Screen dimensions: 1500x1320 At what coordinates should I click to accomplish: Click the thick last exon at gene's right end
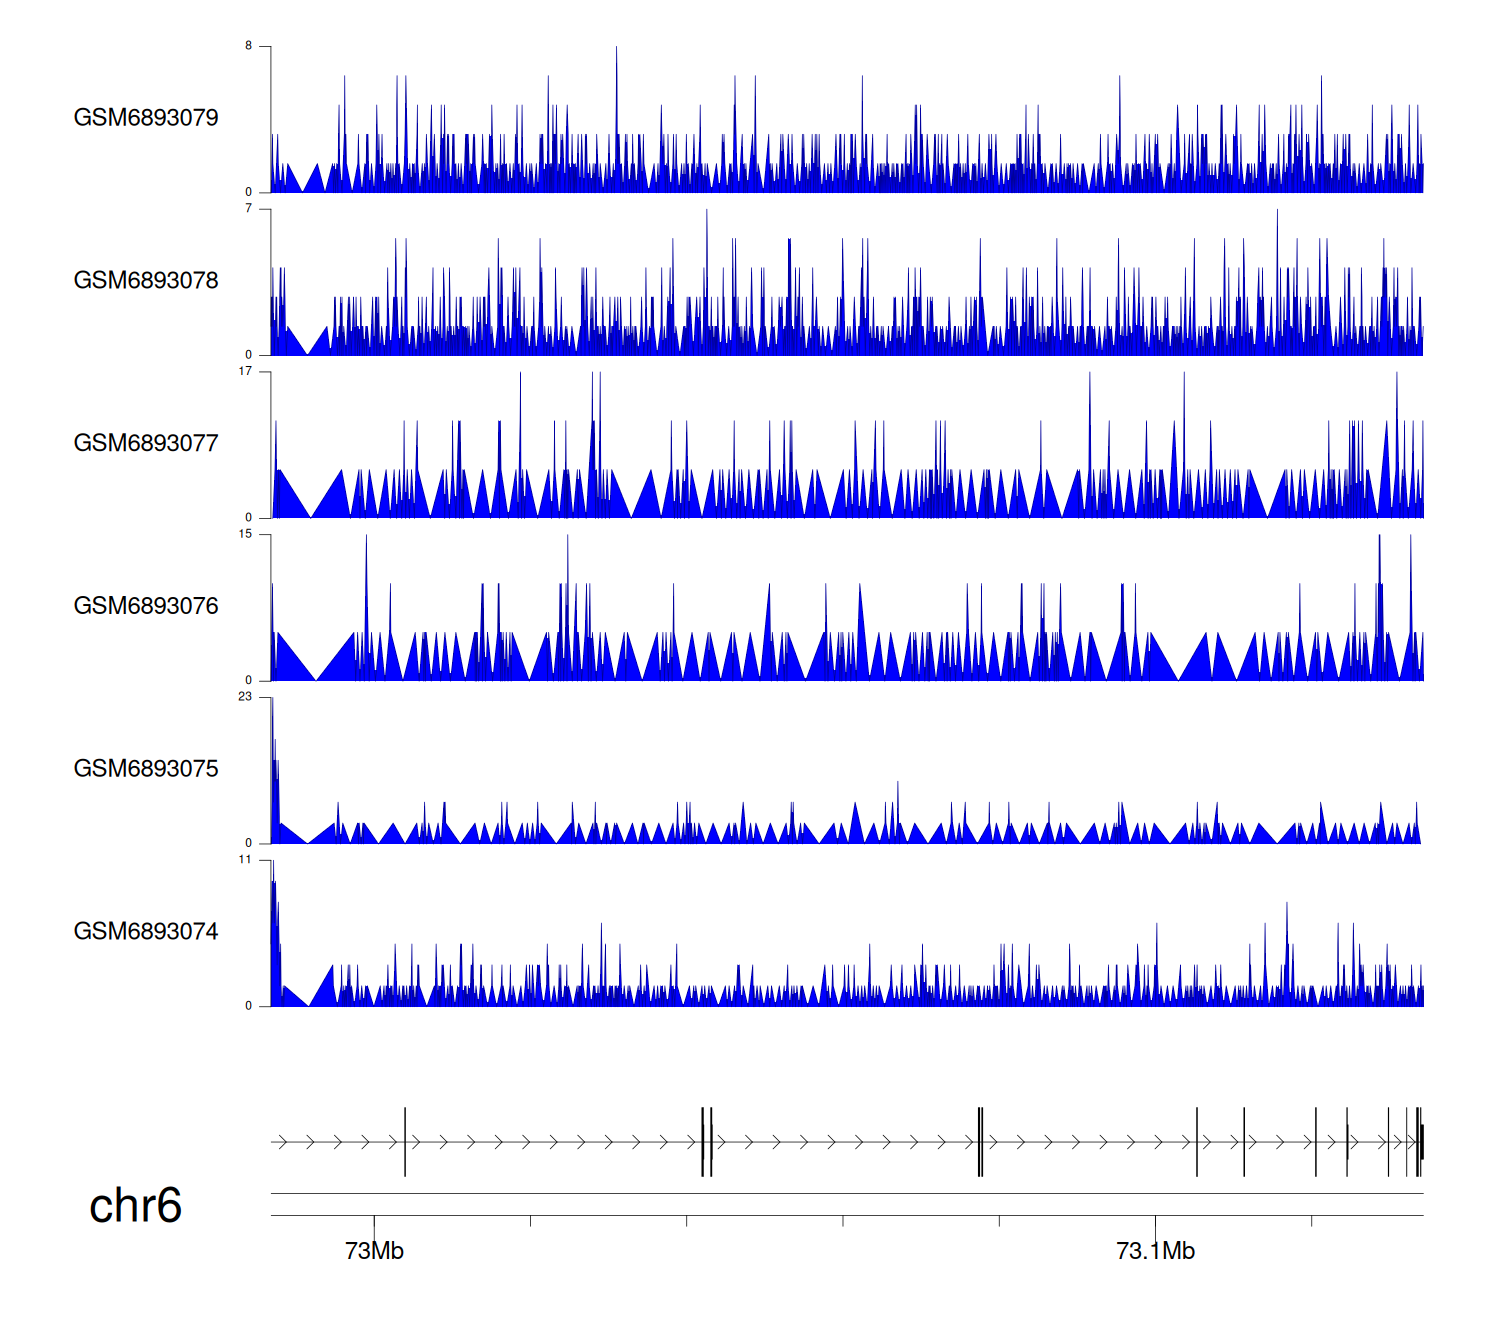point(1421,1142)
